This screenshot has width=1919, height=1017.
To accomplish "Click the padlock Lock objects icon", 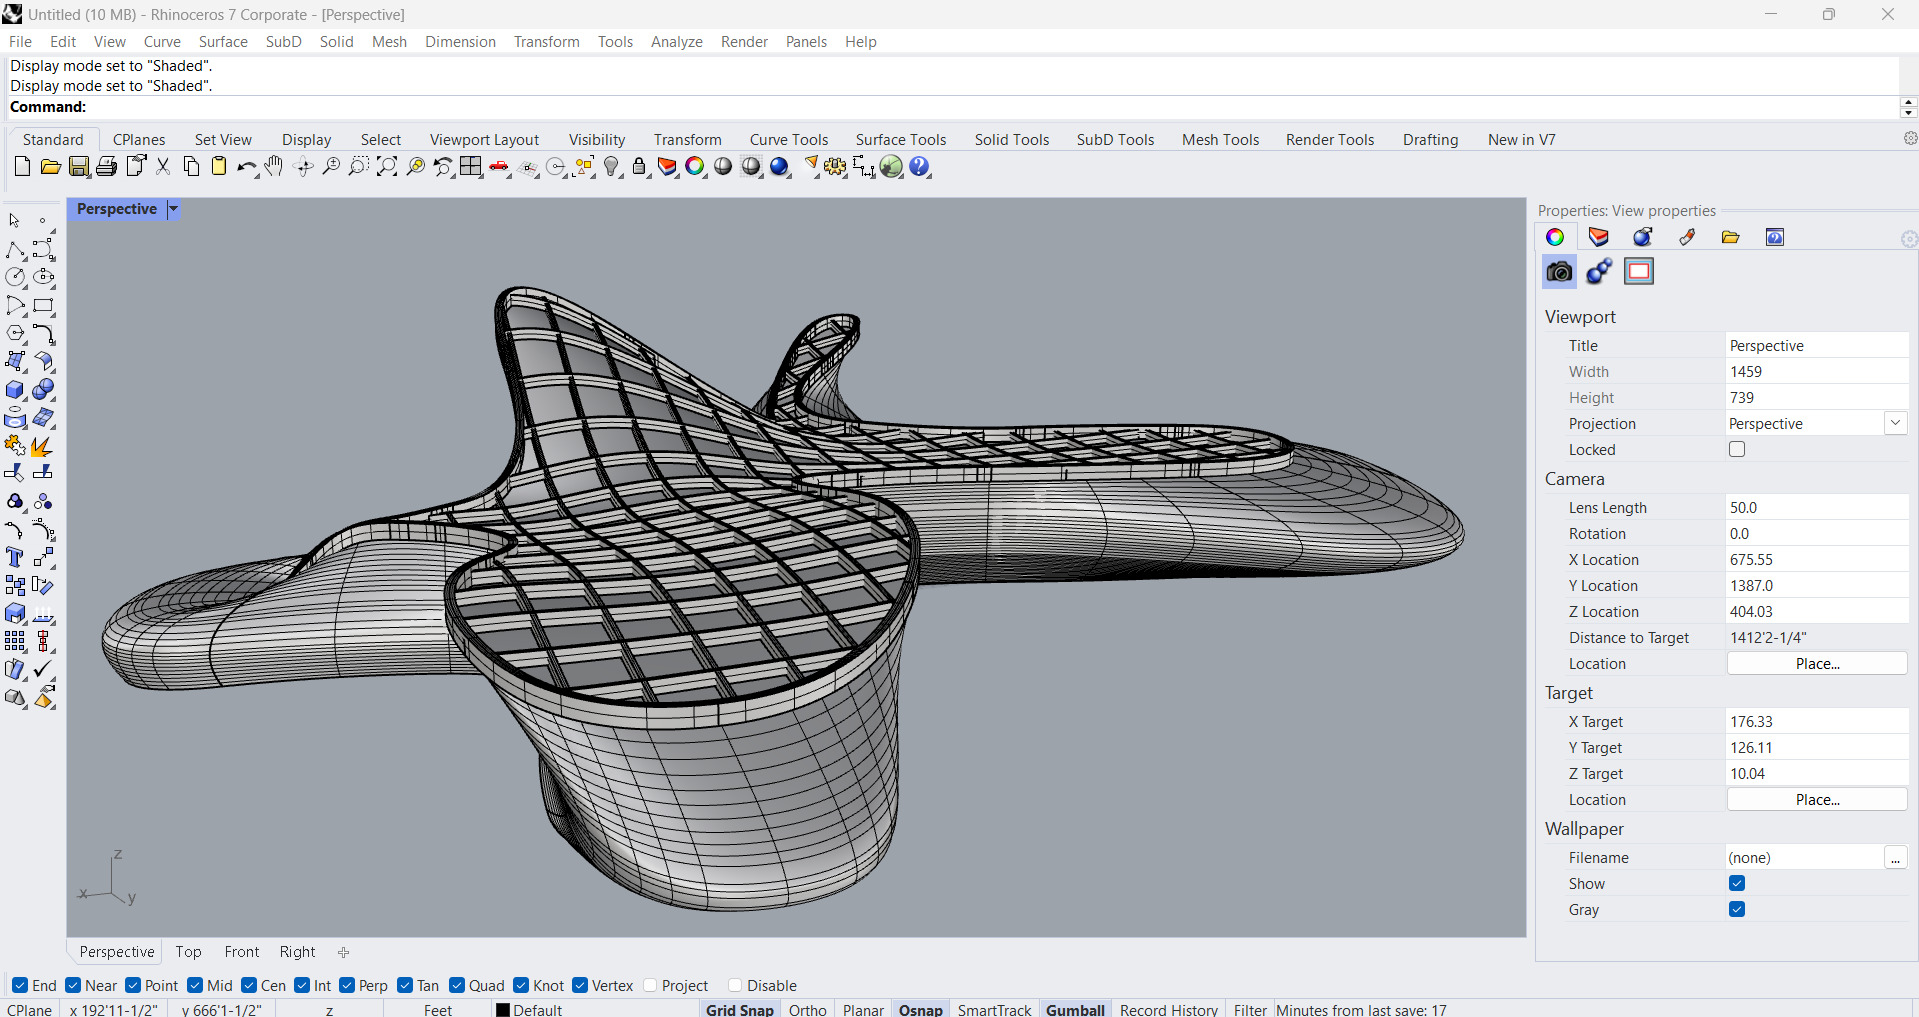I will [x=640, y=167].
